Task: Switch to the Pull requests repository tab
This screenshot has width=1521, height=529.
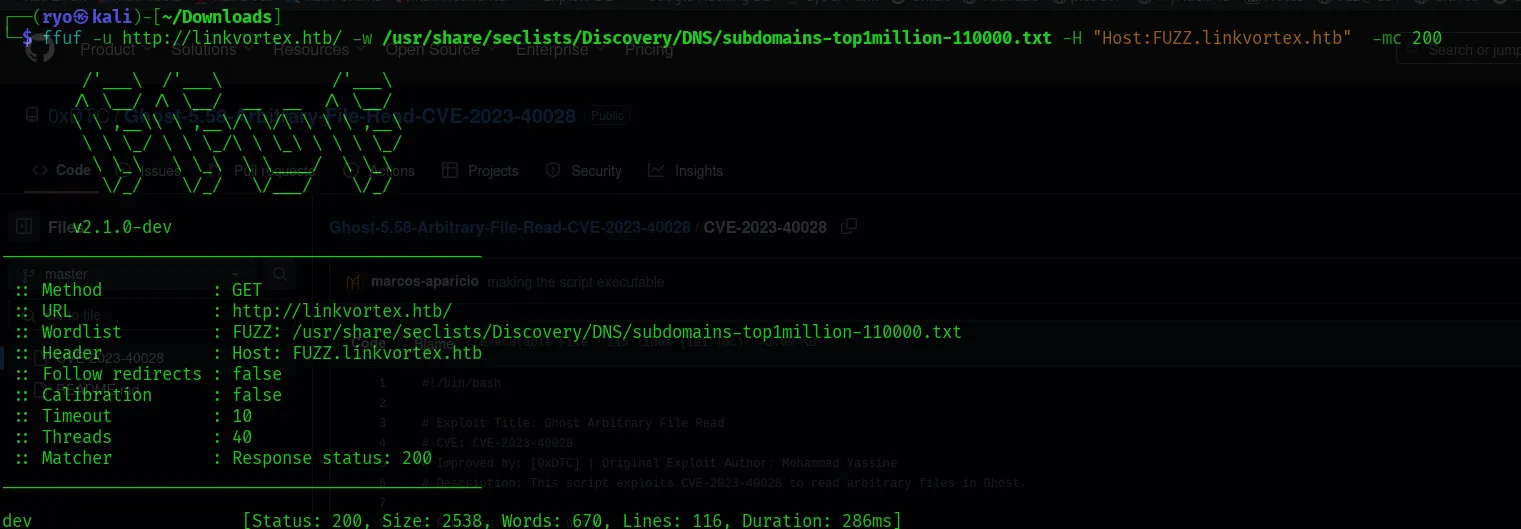Action: [x=261, y=171]
